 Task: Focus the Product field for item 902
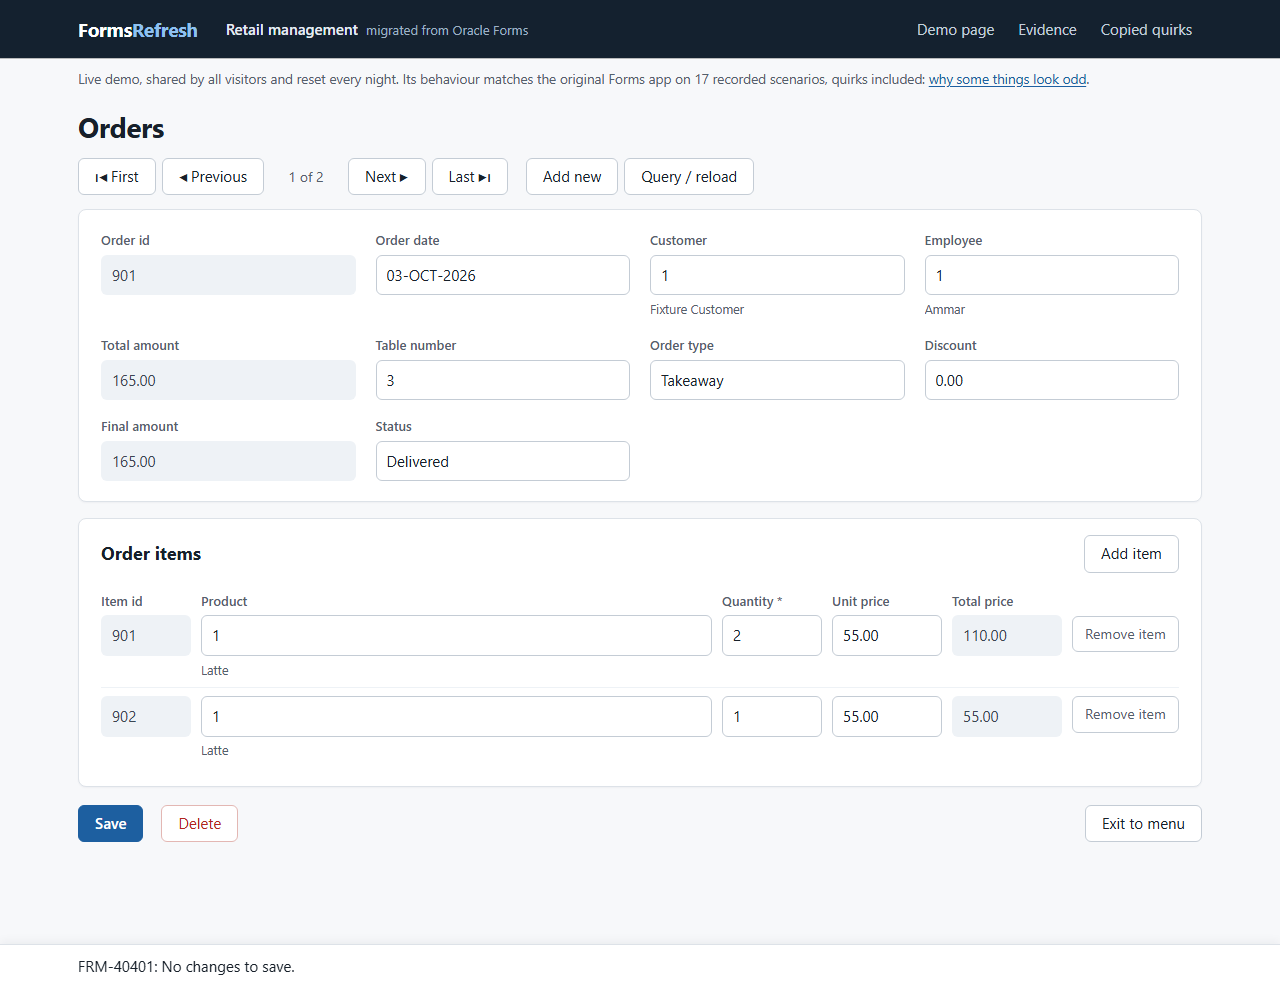[x=456, y=717]
